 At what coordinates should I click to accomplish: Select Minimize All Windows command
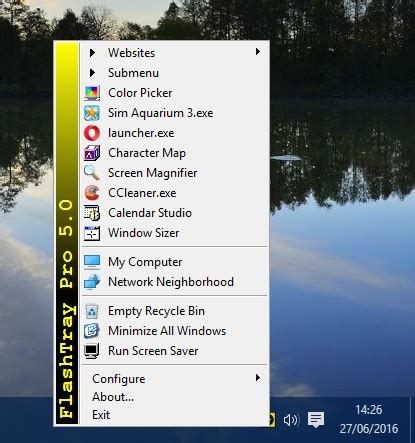(175, 331)
